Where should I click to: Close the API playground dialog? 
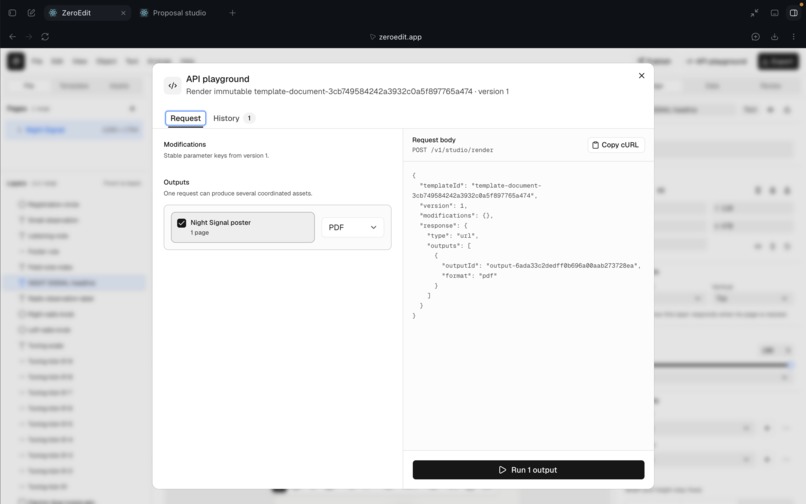(642, 76)
